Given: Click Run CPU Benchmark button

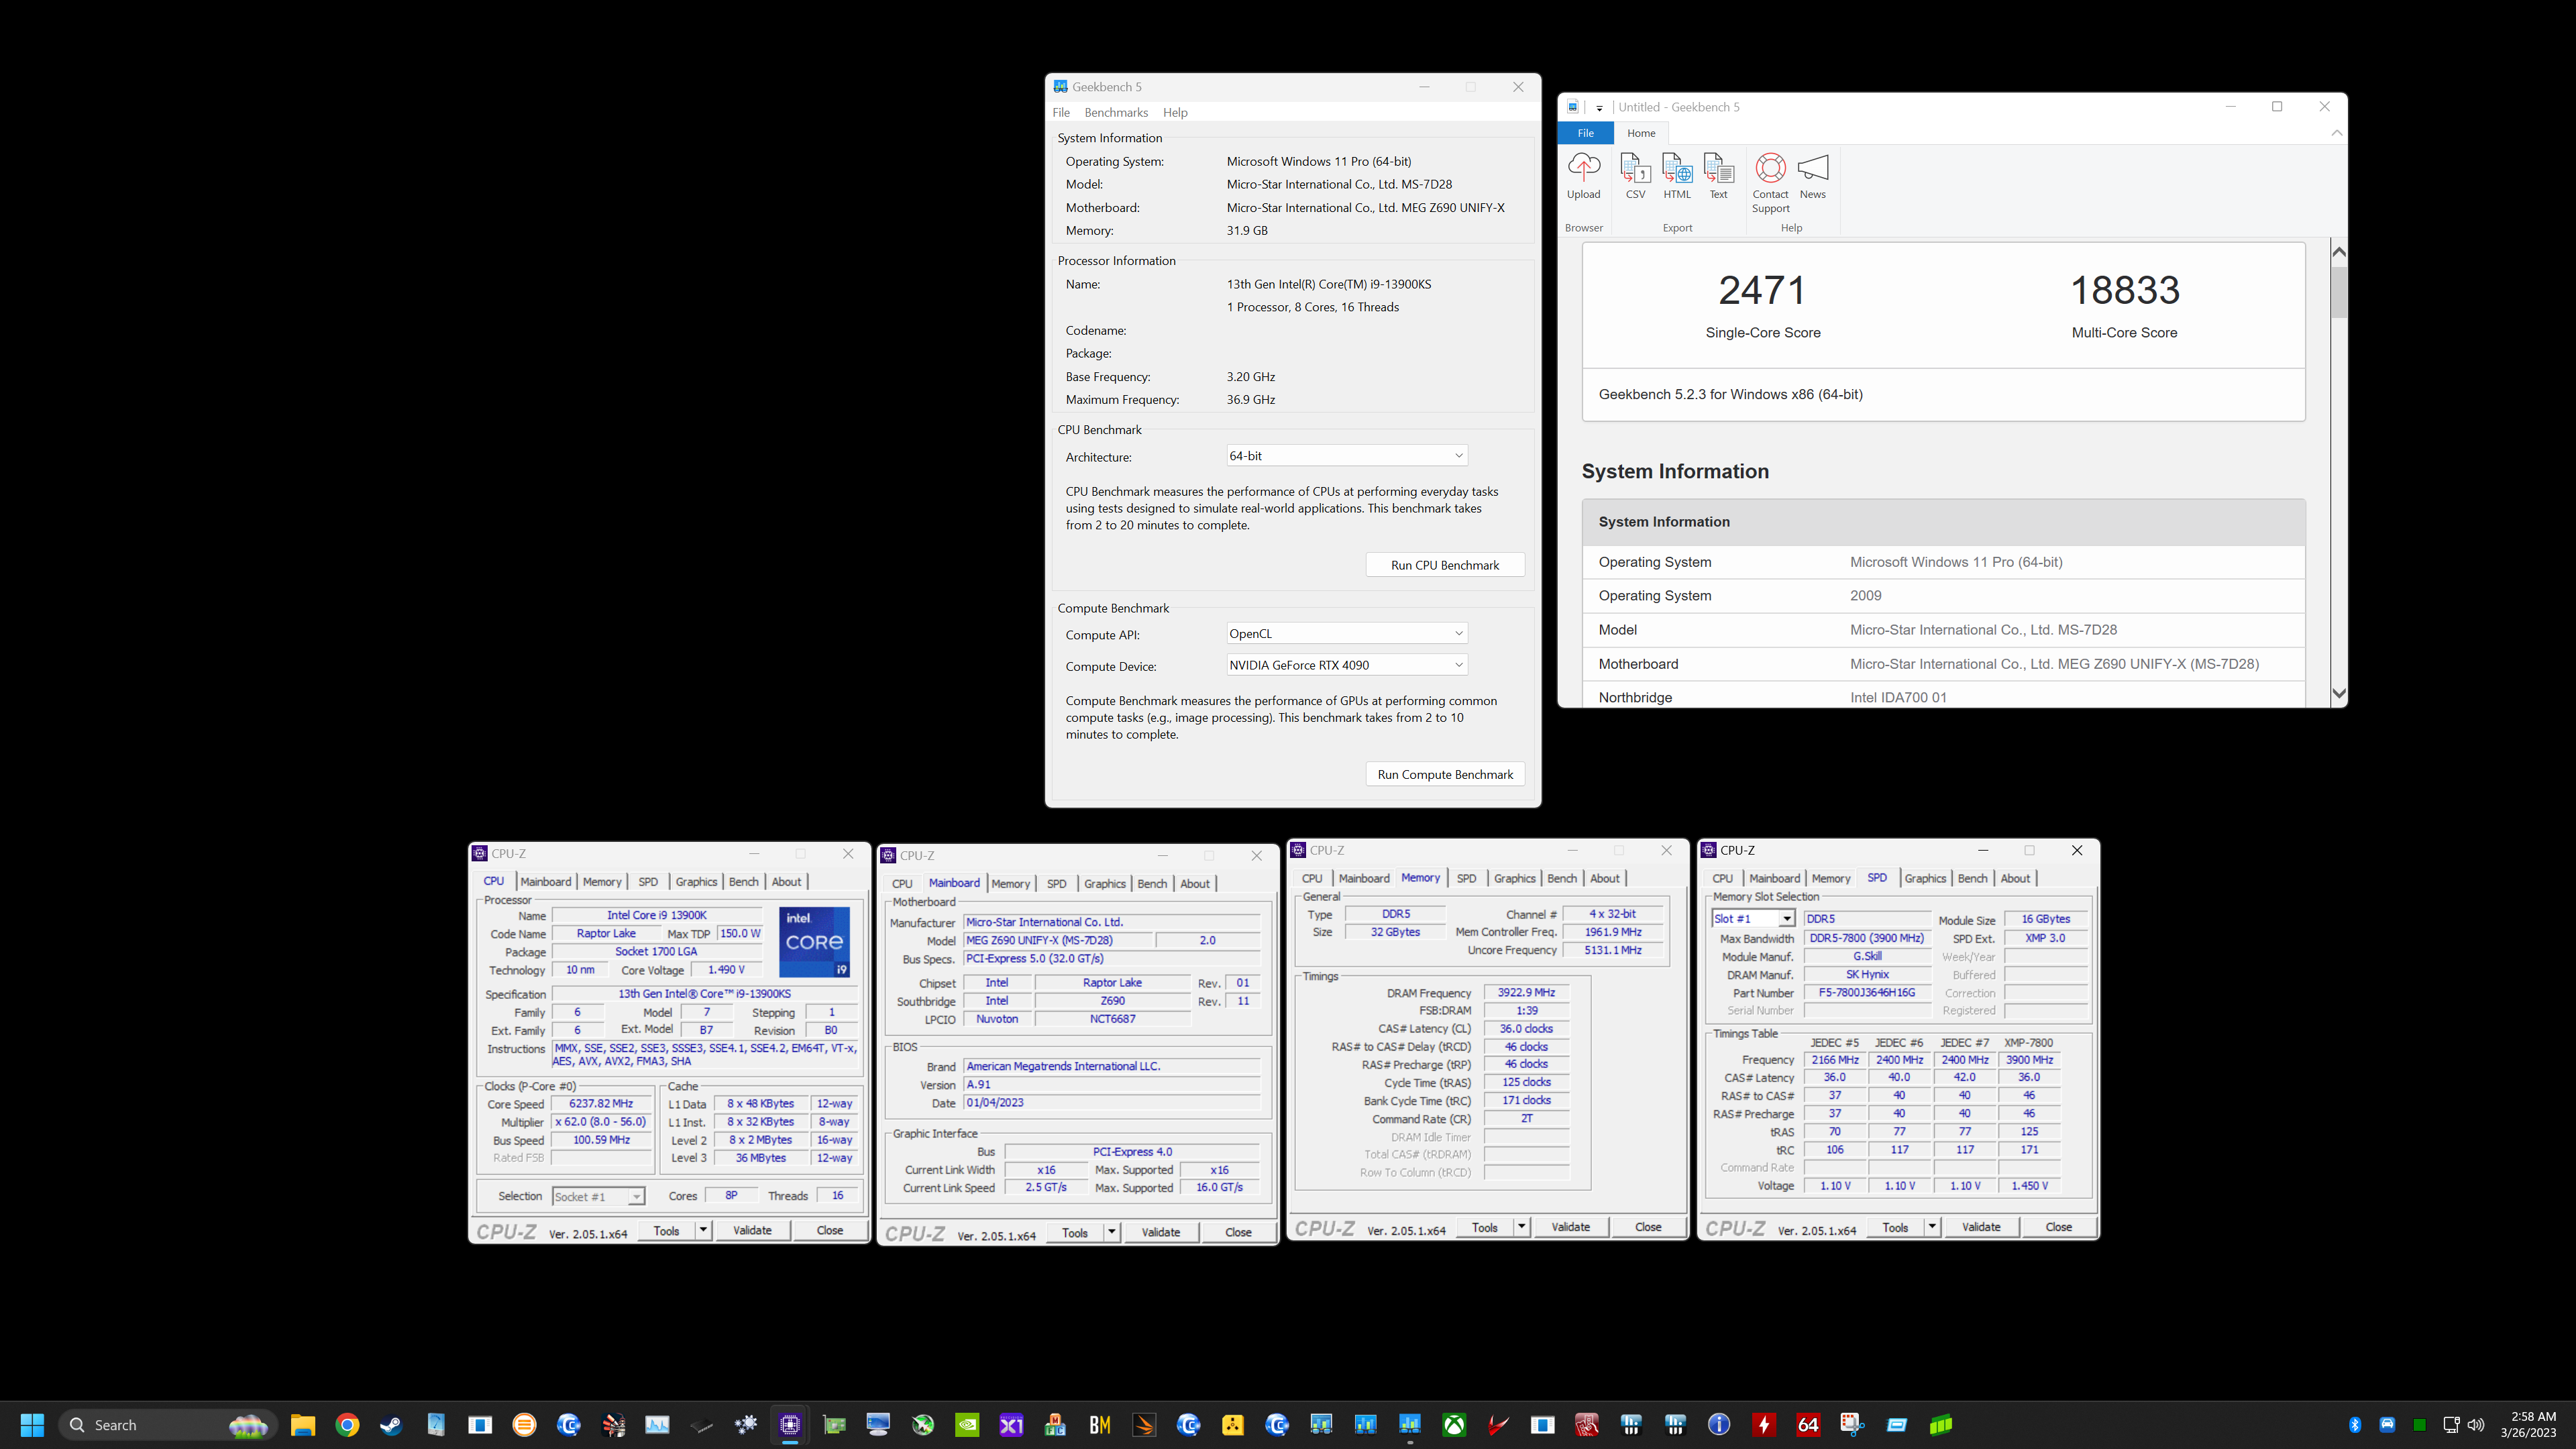Looking at the screenshot, I should (x=1445, y=565).
